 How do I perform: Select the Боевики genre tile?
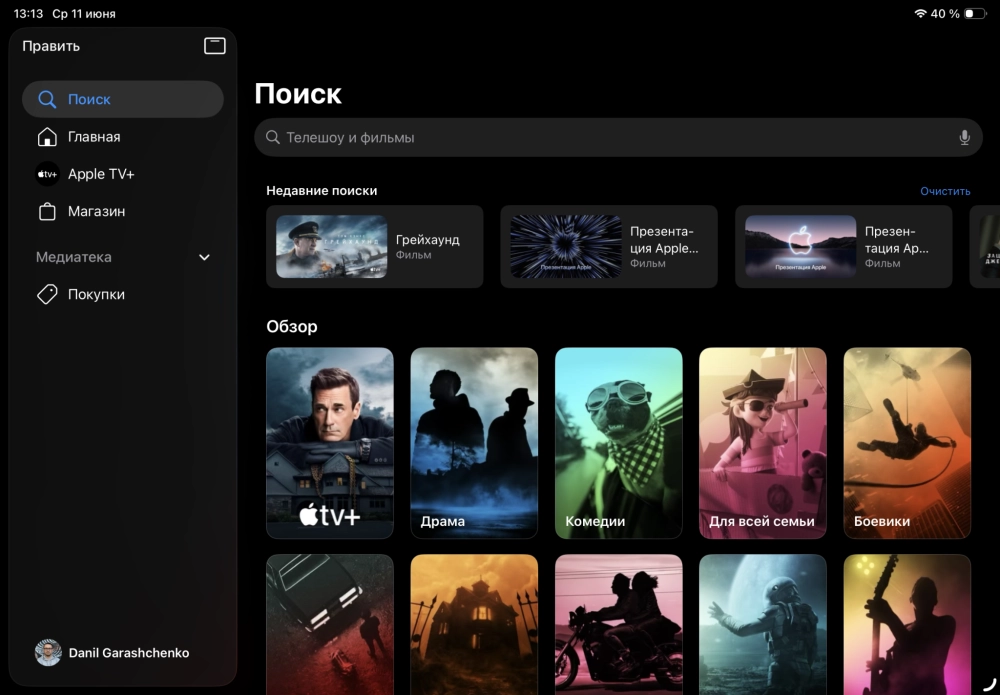pos(906,443)
